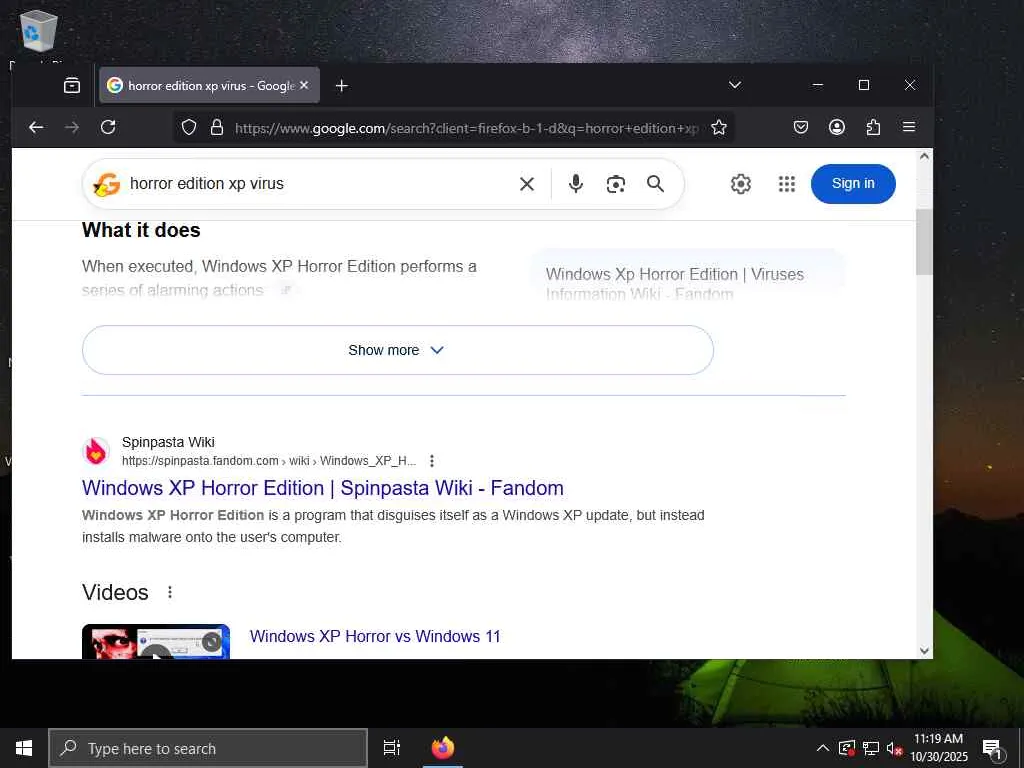The height and width of the screenshot is (768, 1024).
Task: Expand the overview with Show more
Action: point(398,350)
